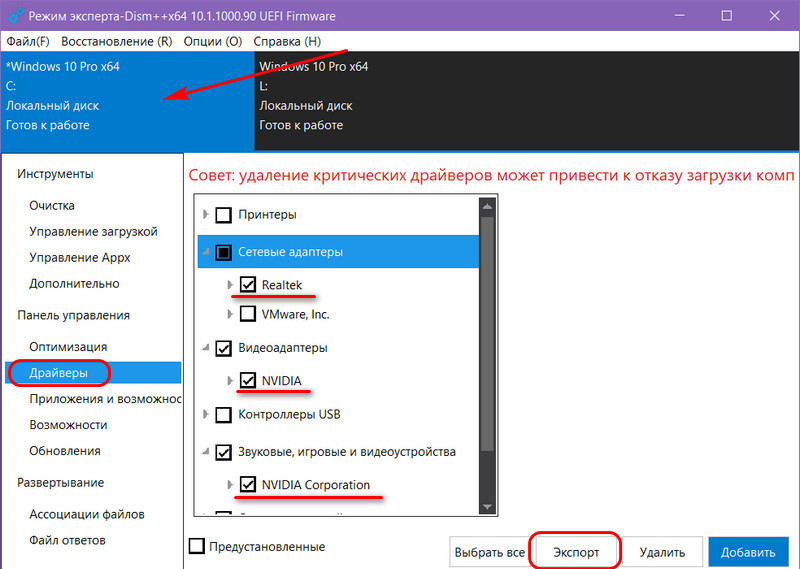Image resolution: width=800 pixels, height=569 pixels.
Task: Expand the NVIDIA video driver node
Action: (x=230, y=381)
